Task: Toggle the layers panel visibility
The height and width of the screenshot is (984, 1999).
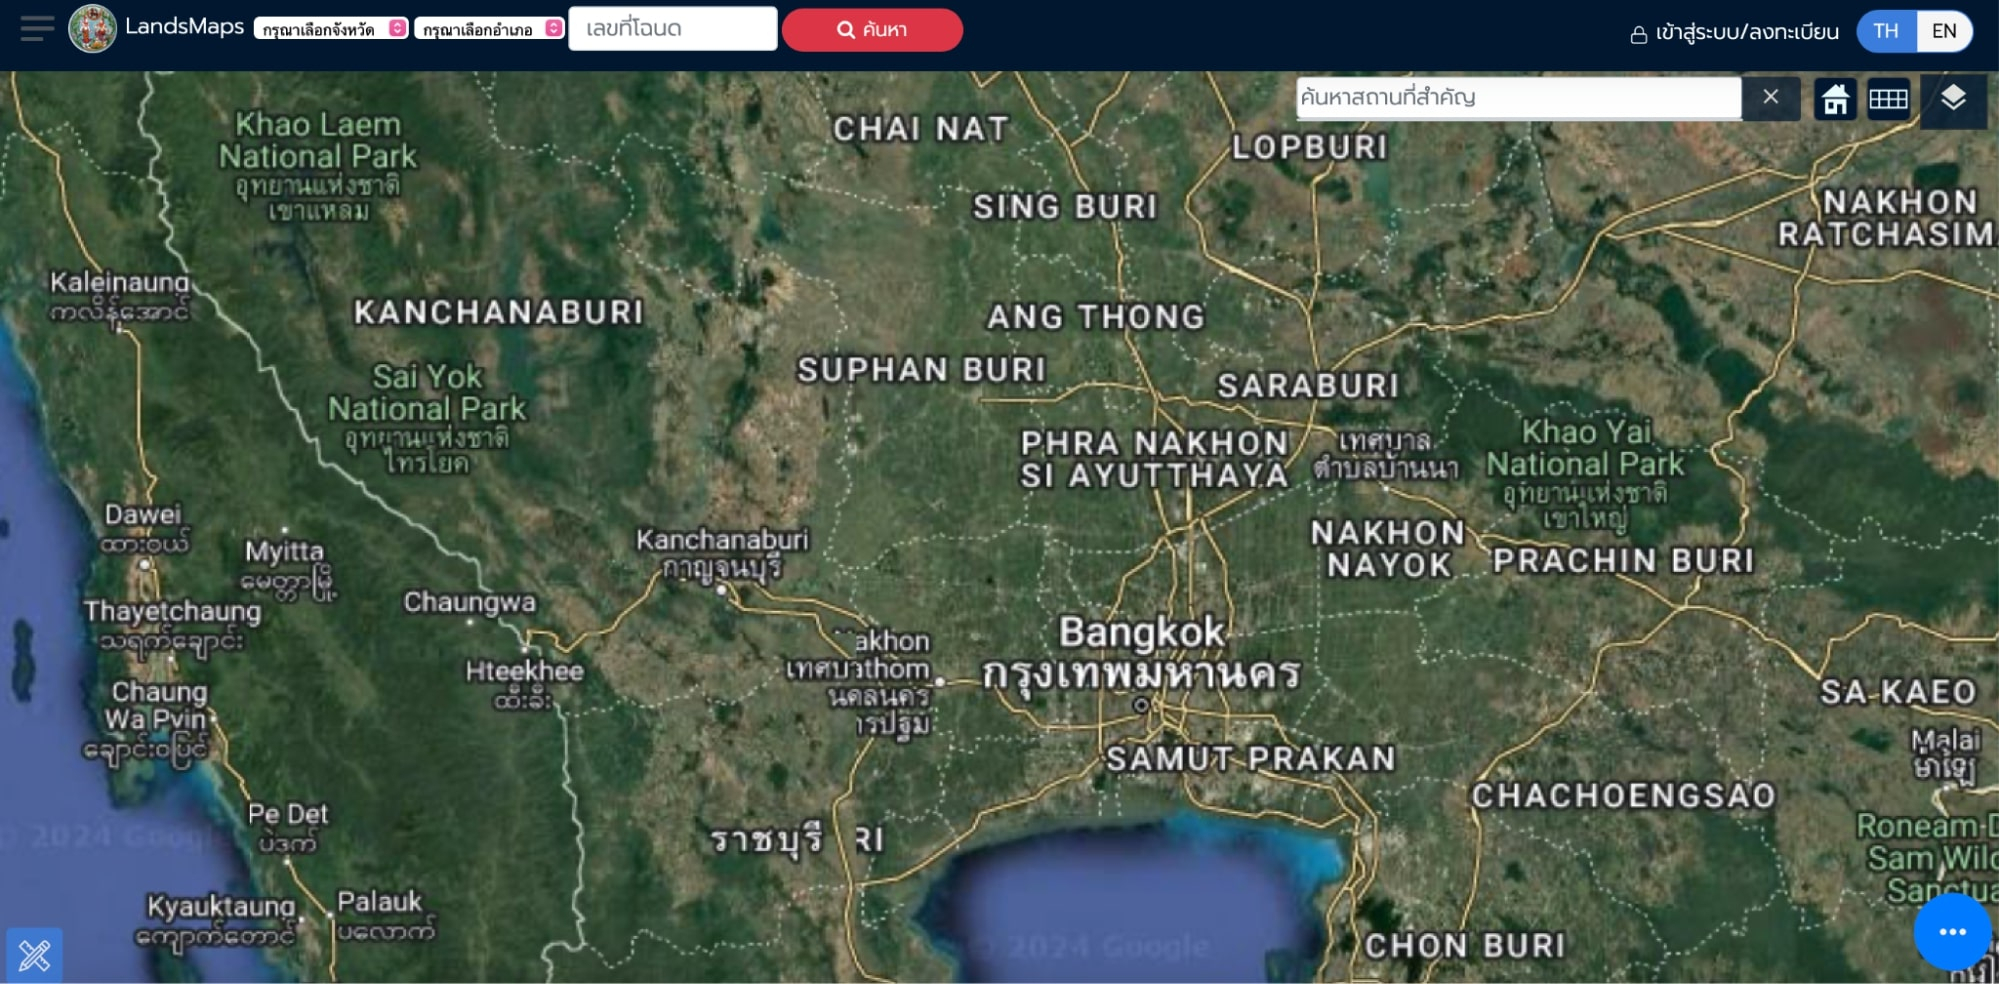Action: [x=1955, y=98]
